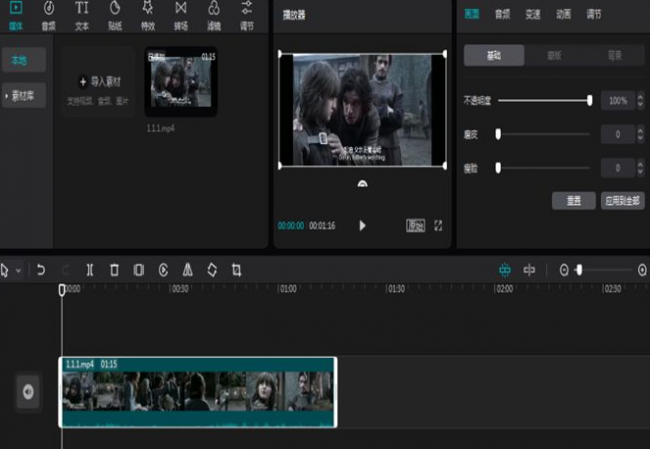The image size is (650, 449).
Task: Toggle timeline auto-snap magnet icon
Action: (x=504, y=270)
